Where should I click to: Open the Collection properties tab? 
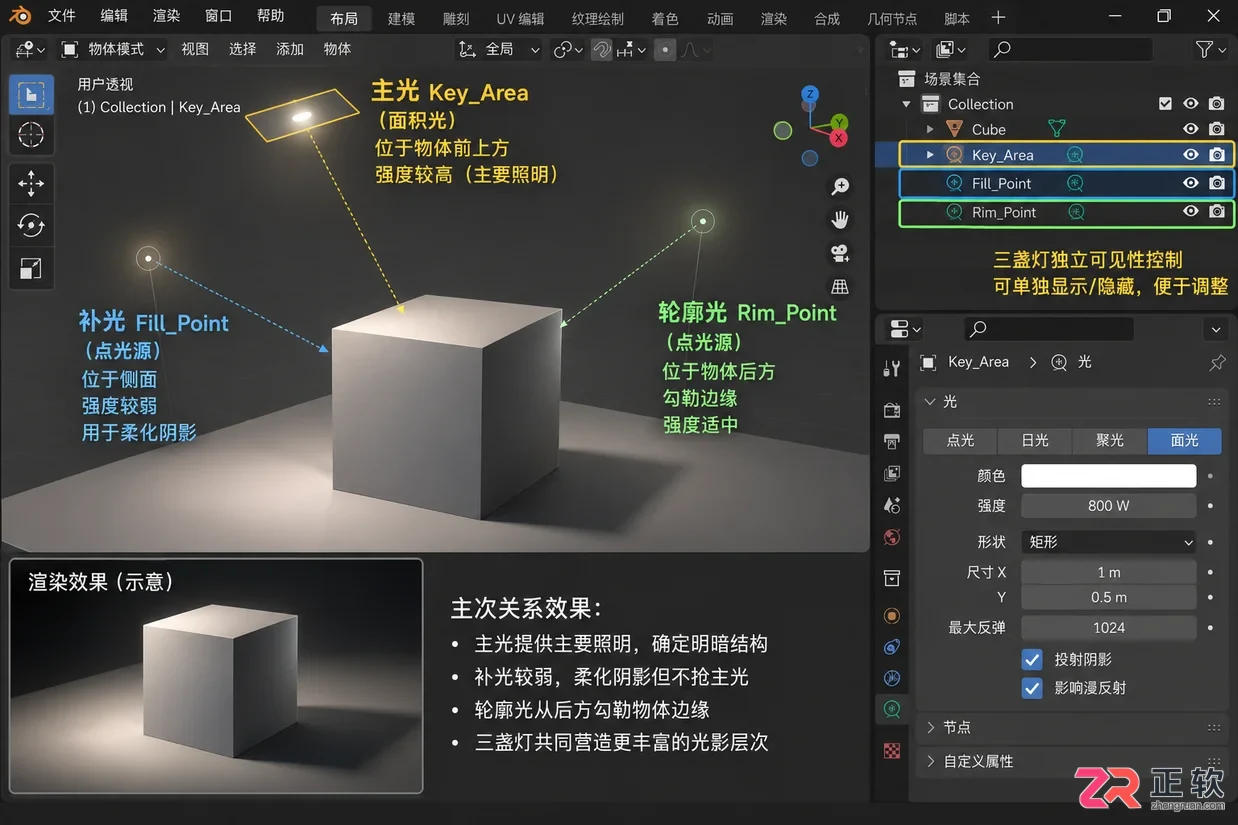892,577
